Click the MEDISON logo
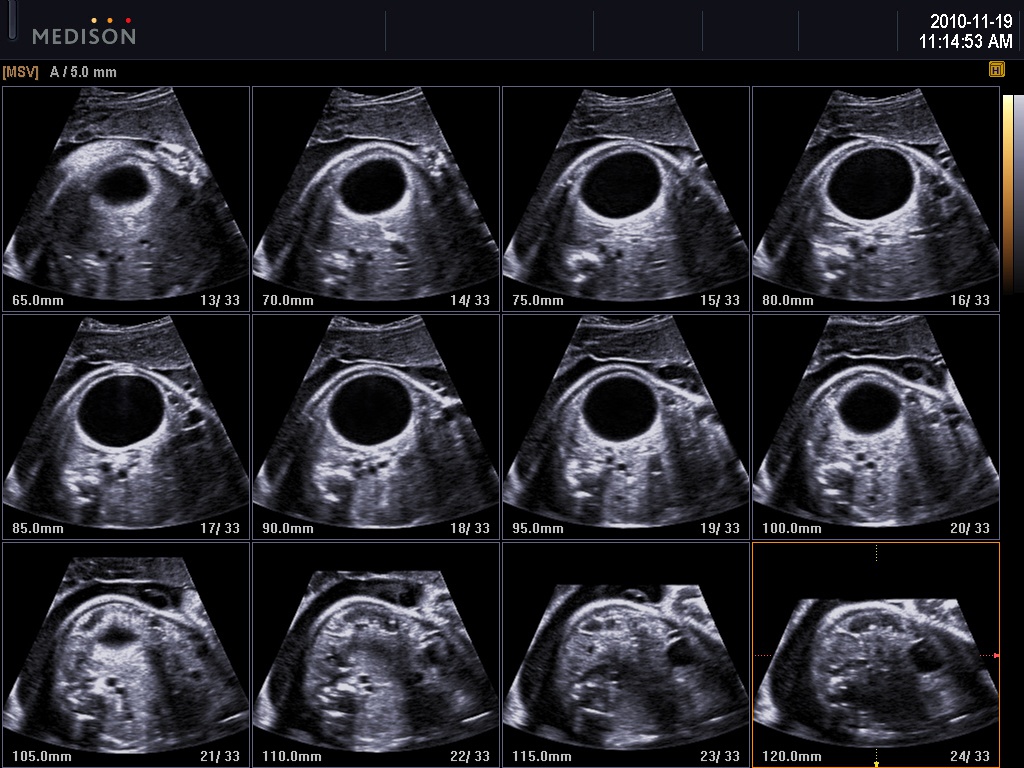 [84, 32]
